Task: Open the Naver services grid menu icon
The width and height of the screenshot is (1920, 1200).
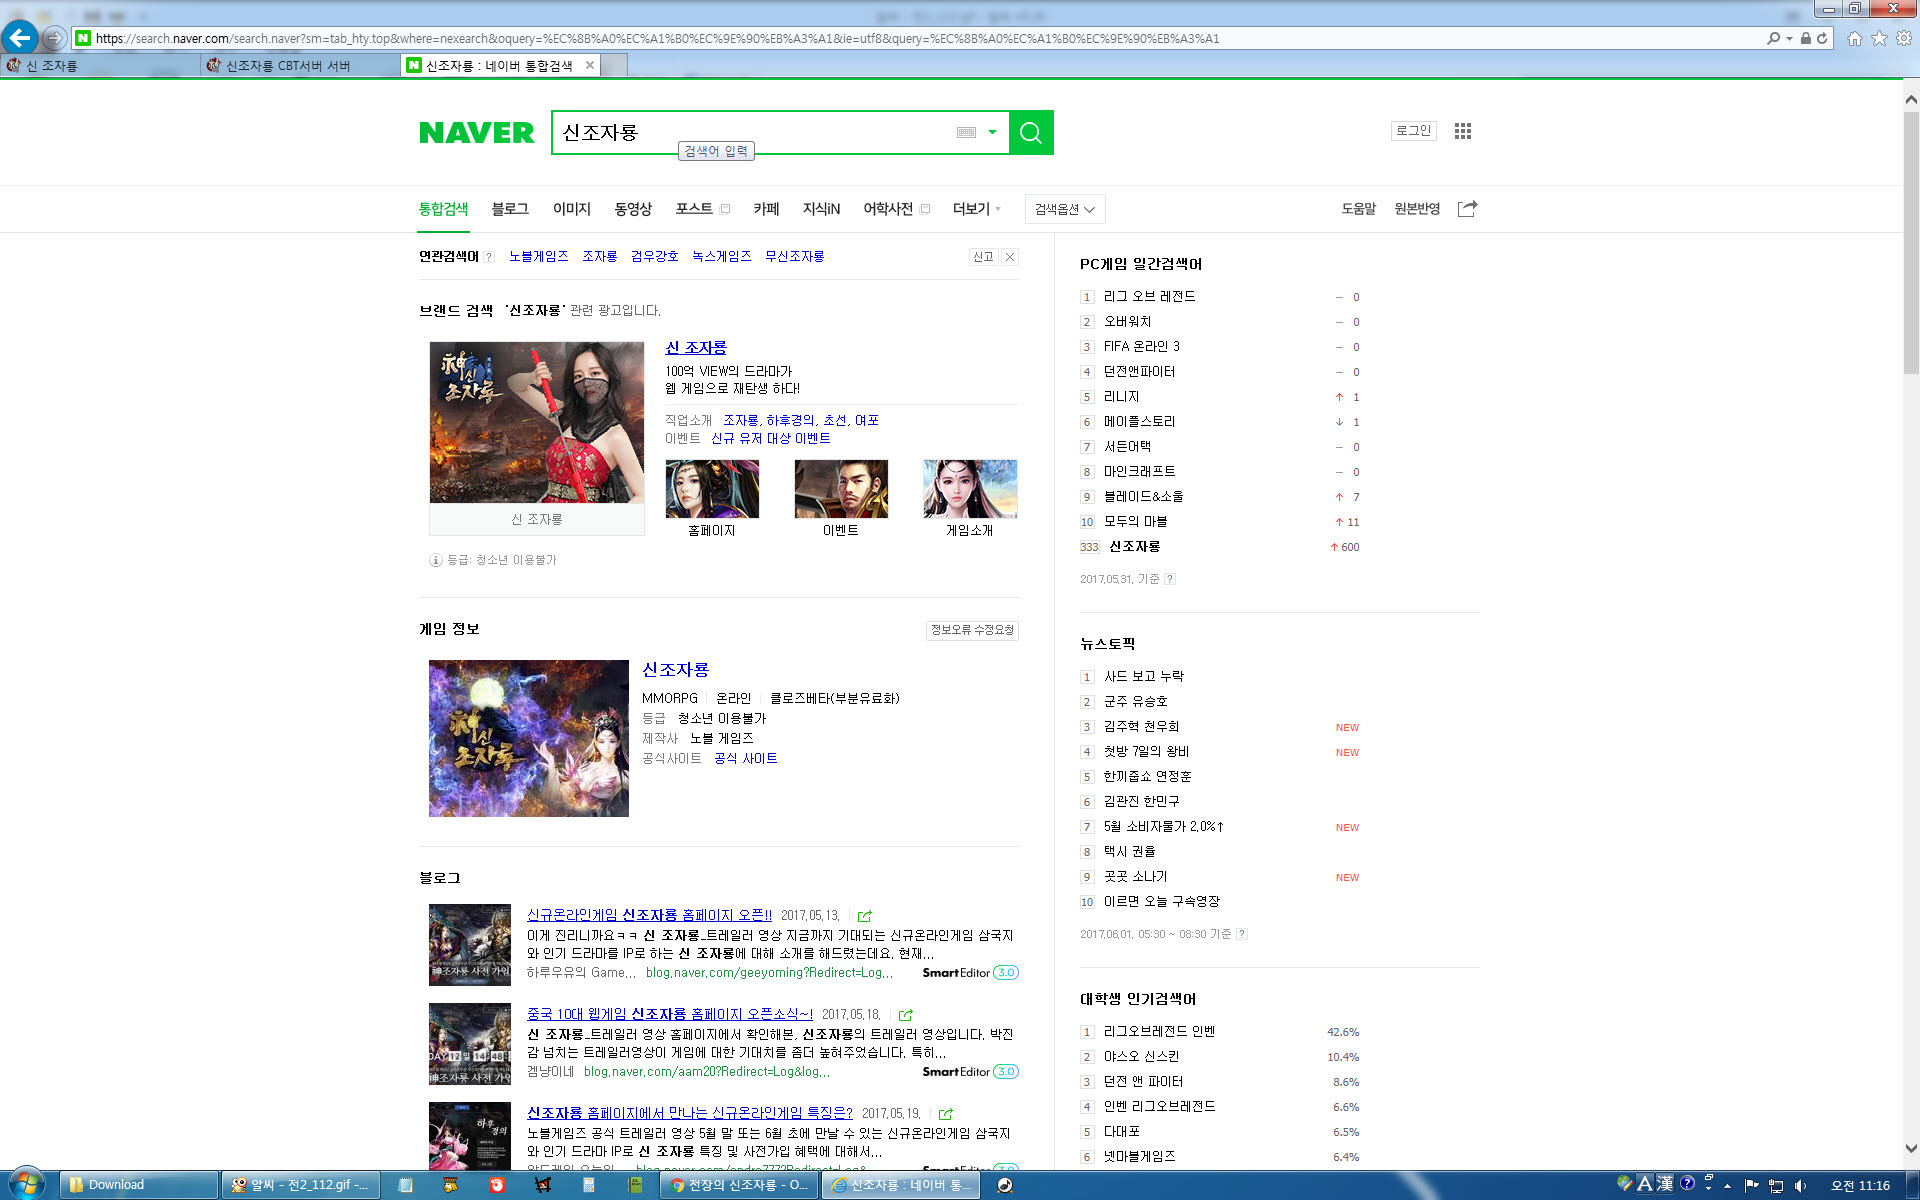Action: [x=1463, y=131]
